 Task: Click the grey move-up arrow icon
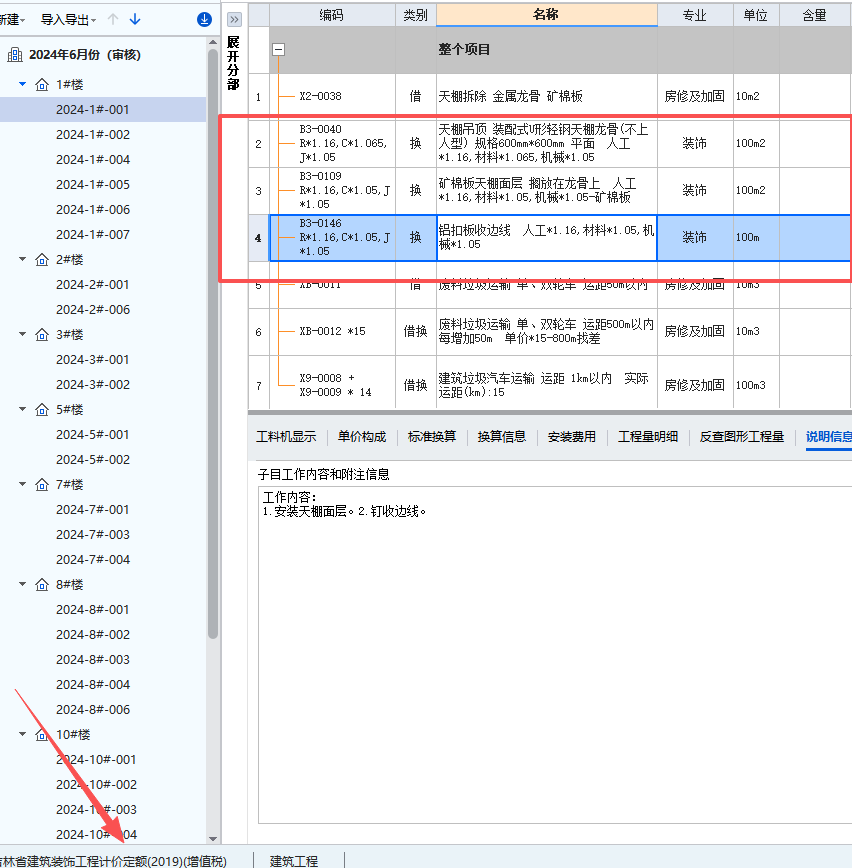click(113, 19)
